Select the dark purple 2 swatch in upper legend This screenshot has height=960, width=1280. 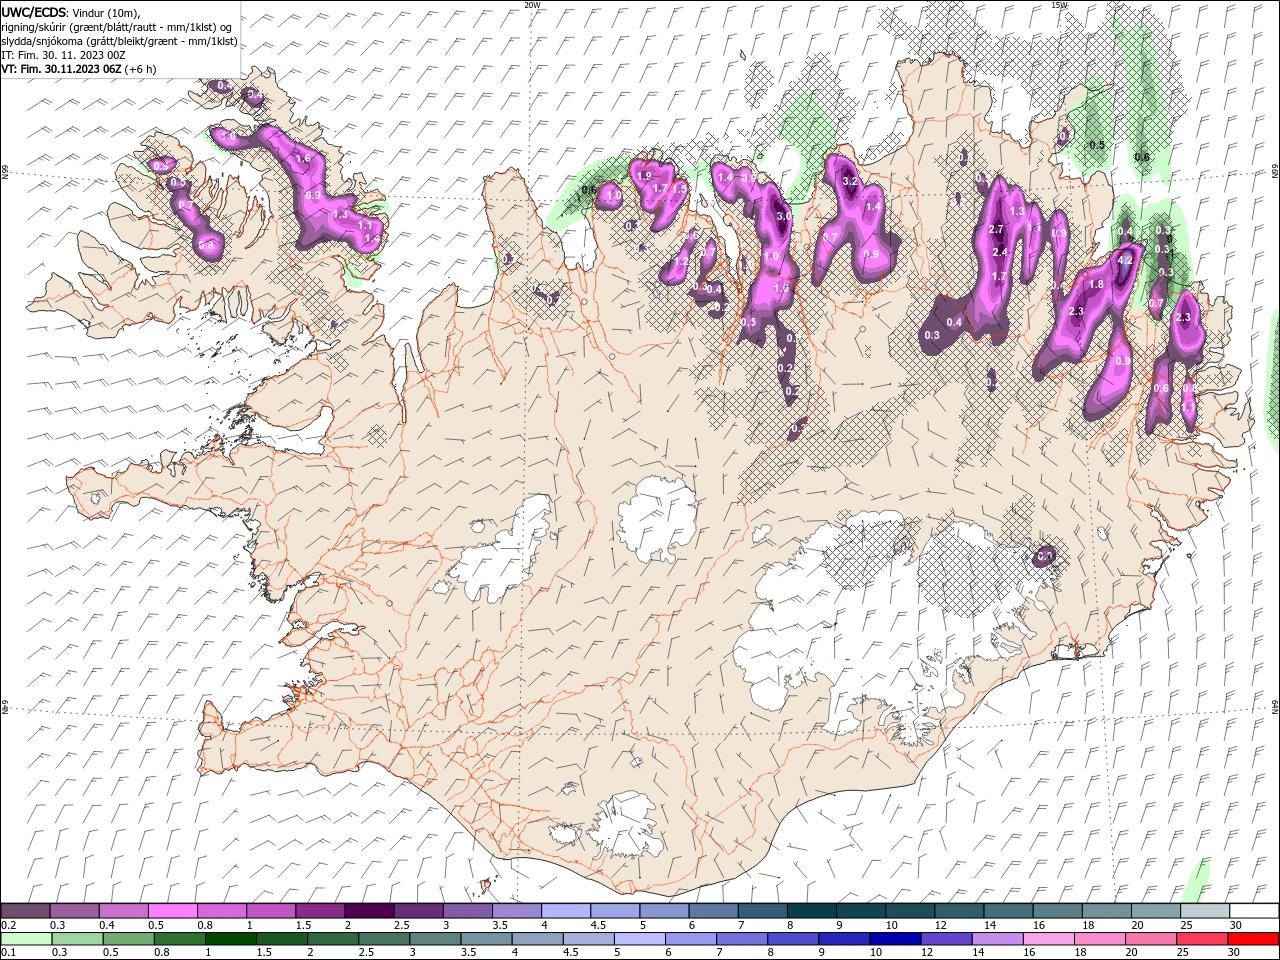[368, 911]
